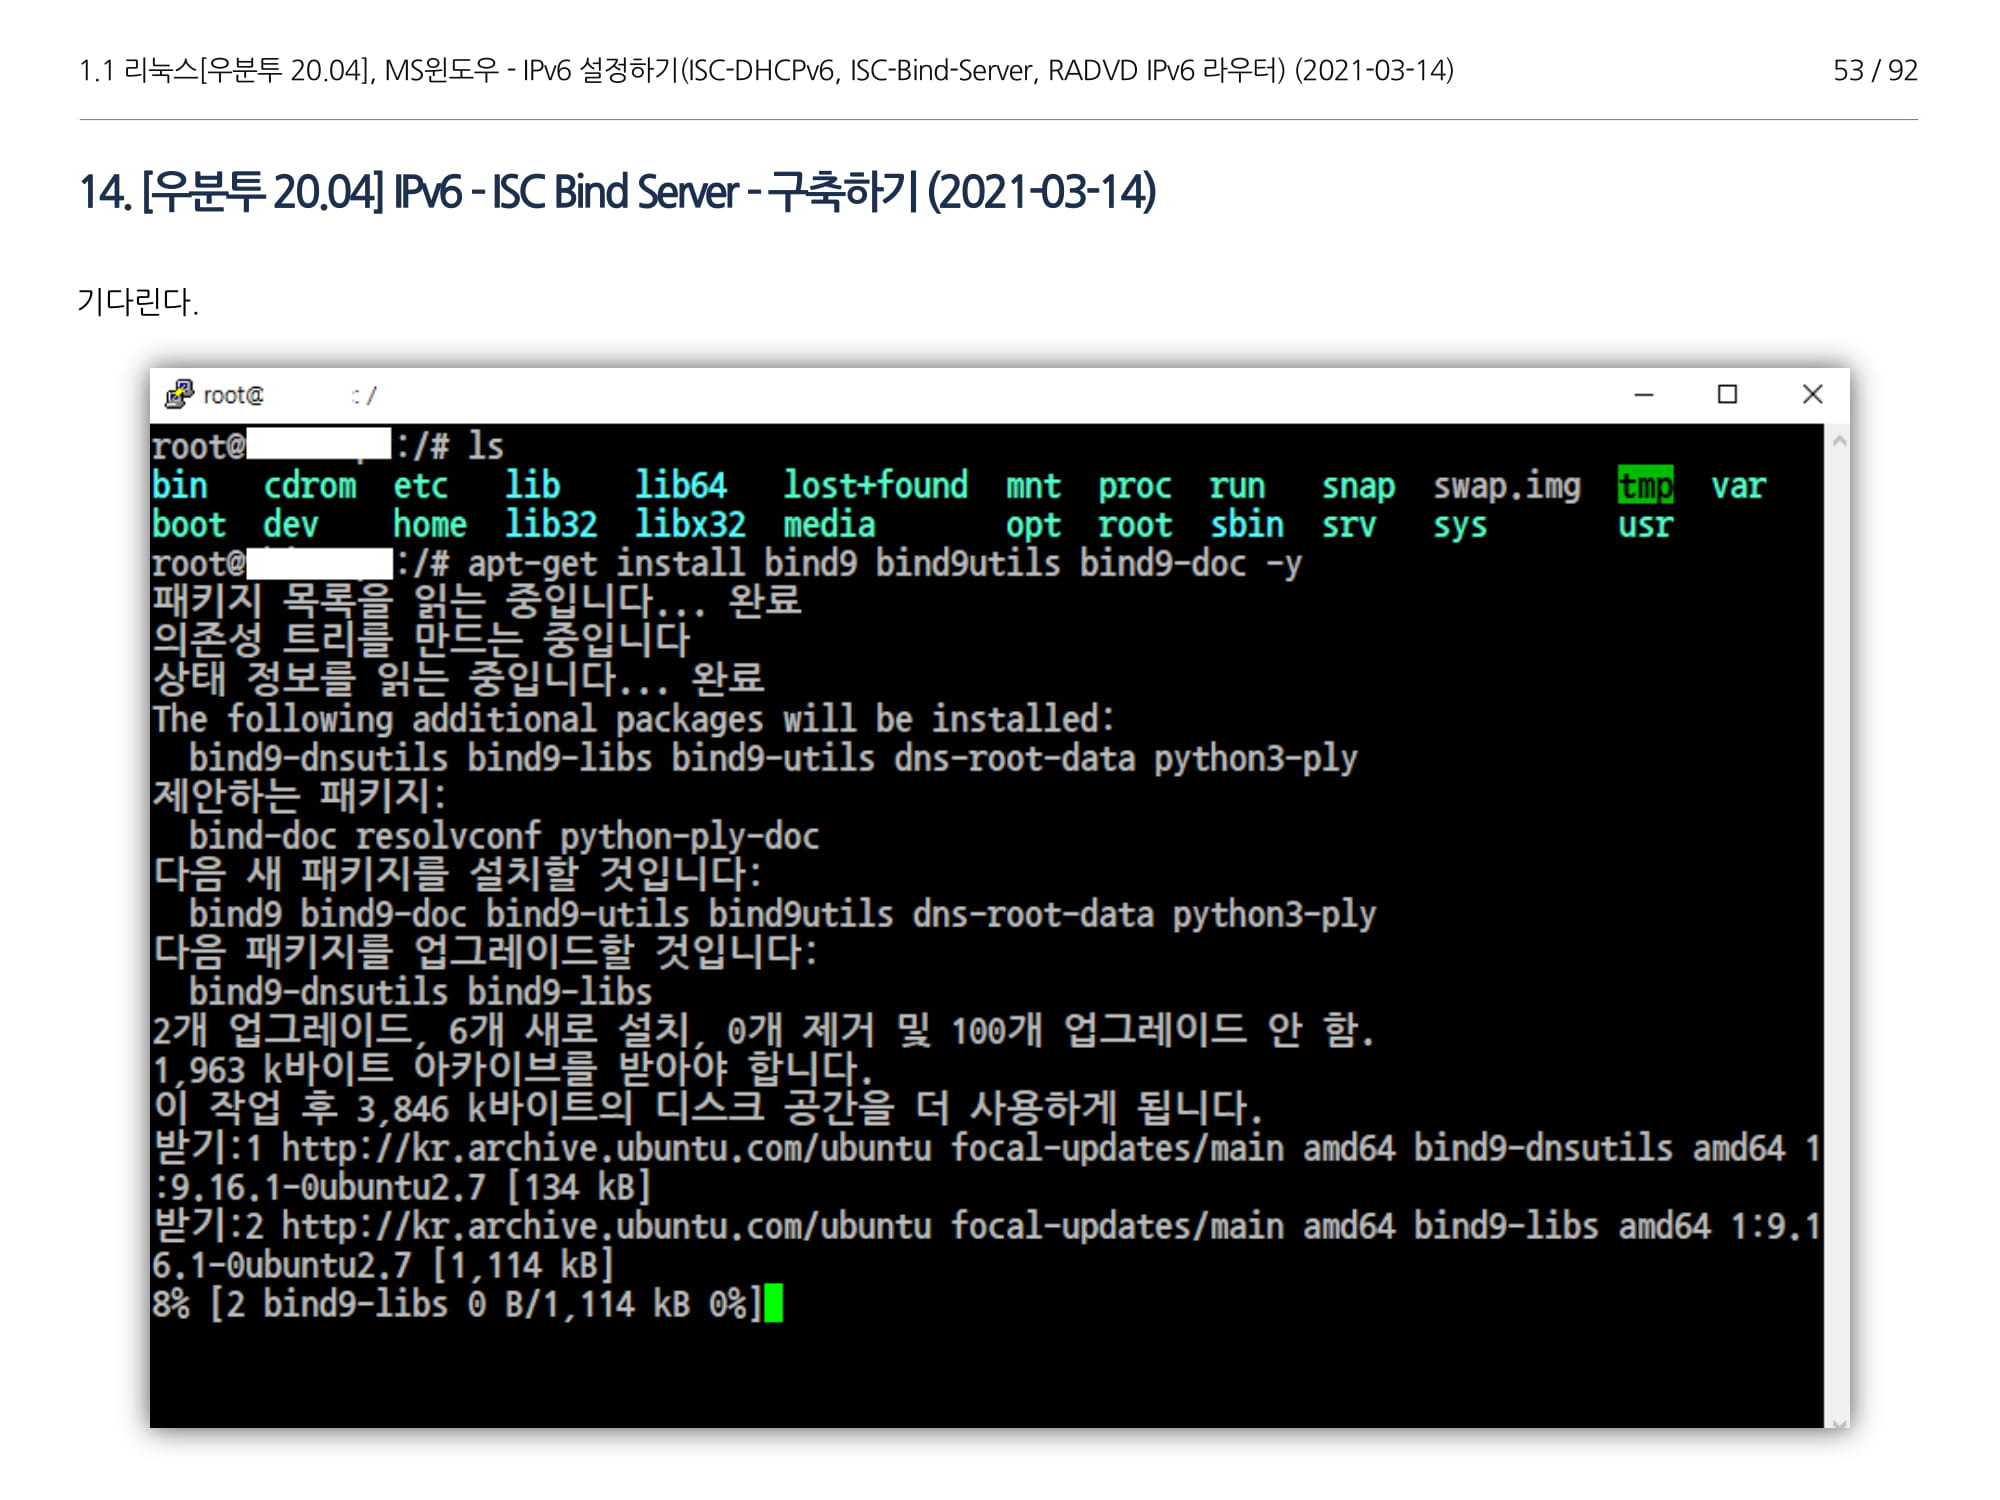Maximize the PuTTY terminal window
Screen dimensions: 2000x1500
(x=1727, y=395)
